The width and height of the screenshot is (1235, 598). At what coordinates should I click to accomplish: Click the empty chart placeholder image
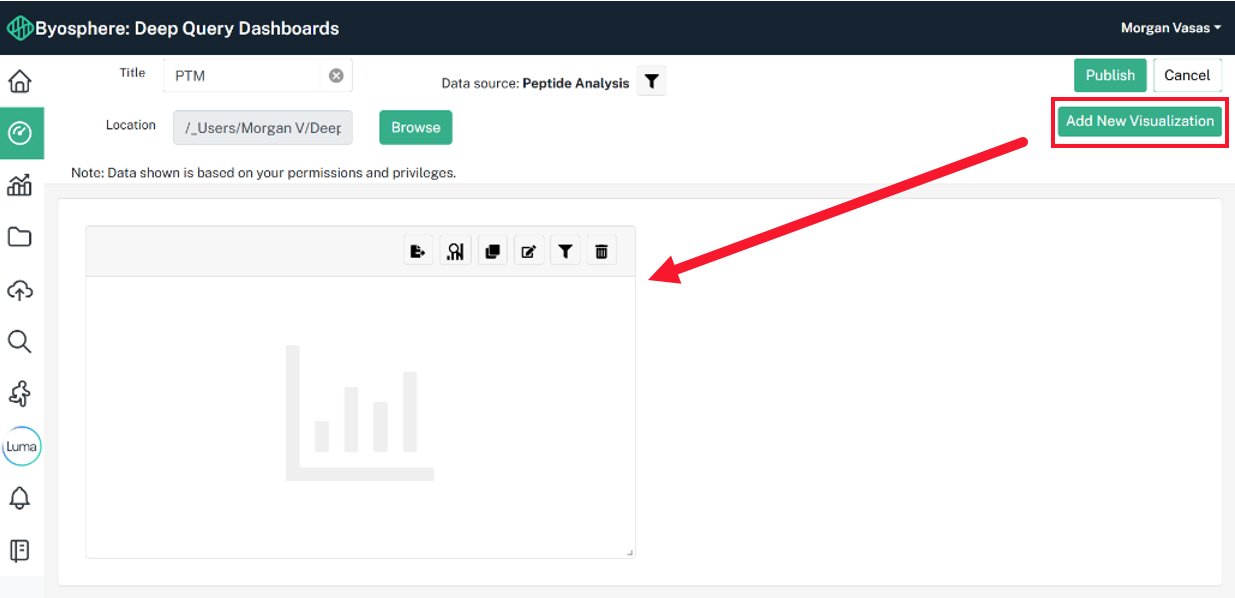(360, 413)
